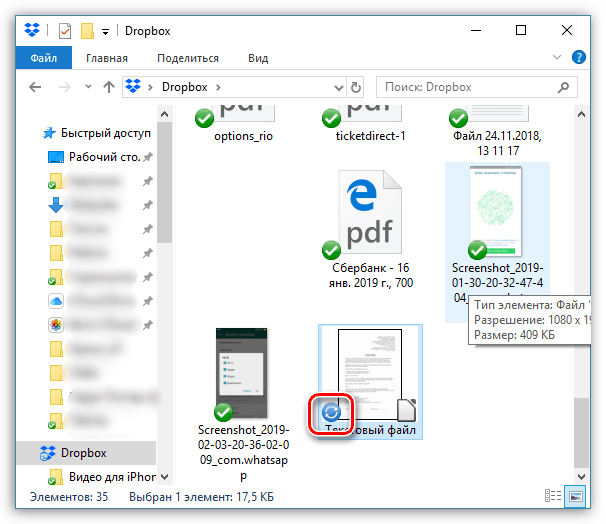Select Screenshot_2019-02-03 whatsapp thumbnail
Viewport: 606px width, 524px height.
[242, 373]
